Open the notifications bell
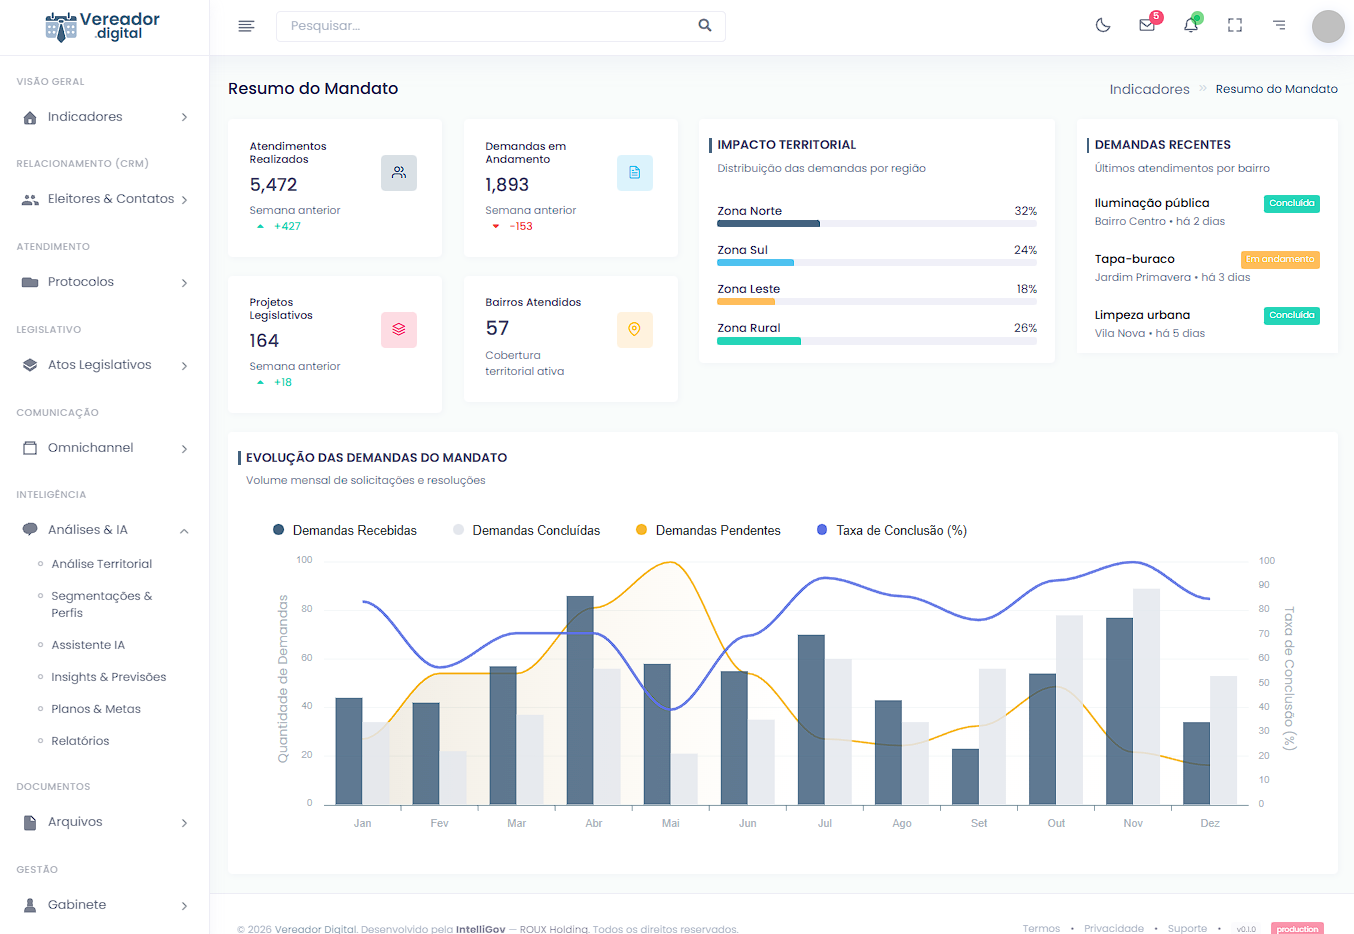The image size is (1354, 934). pos(1191,25)
